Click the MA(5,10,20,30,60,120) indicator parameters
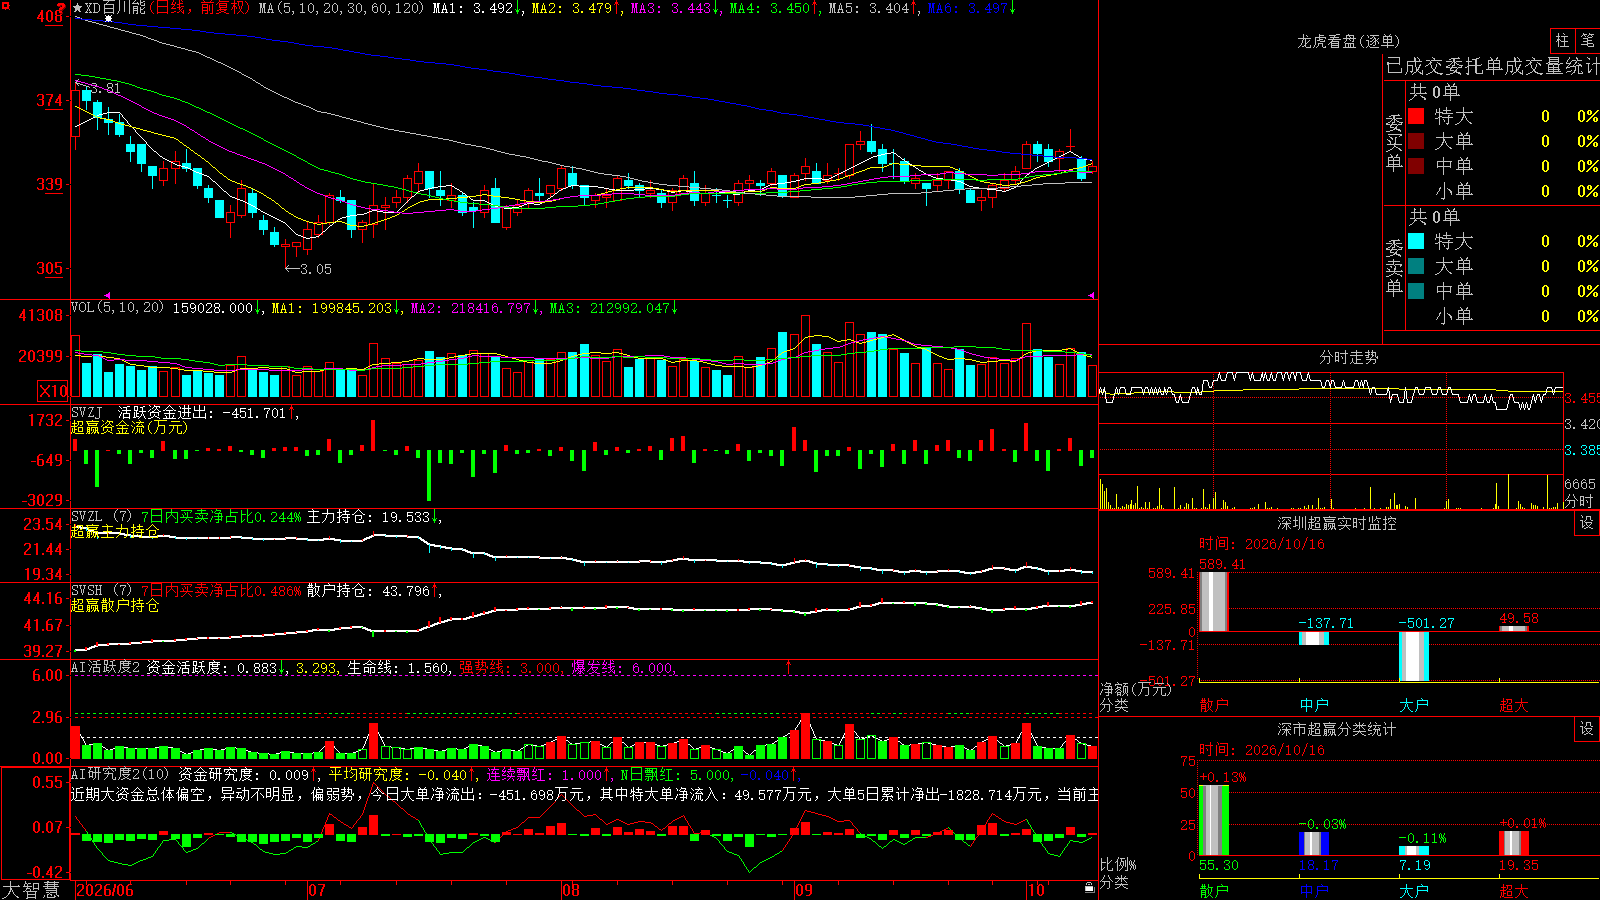The image size is (1600, 900). pos(341,8)
